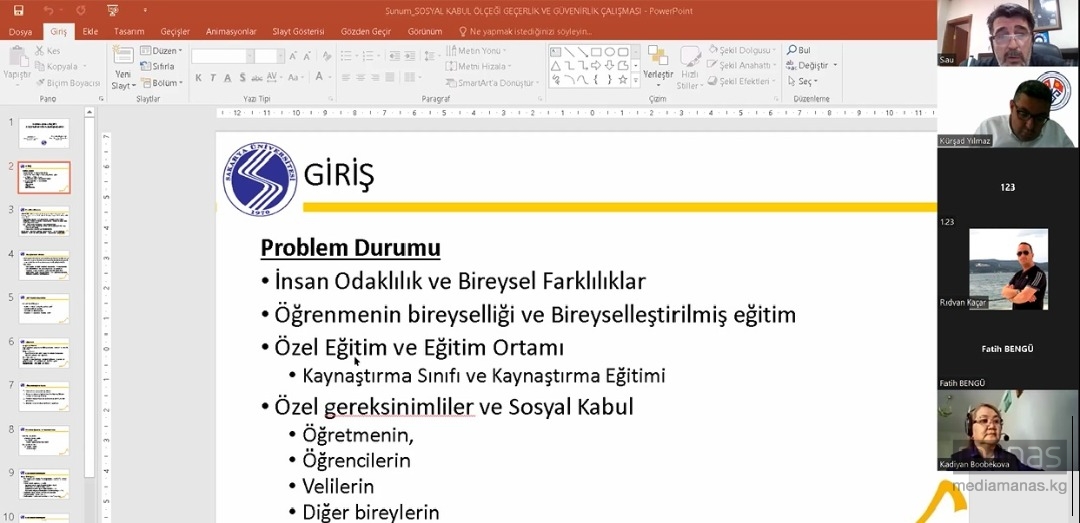
Task: Click the increase font size icon
Action: click(x=293, y=57)
